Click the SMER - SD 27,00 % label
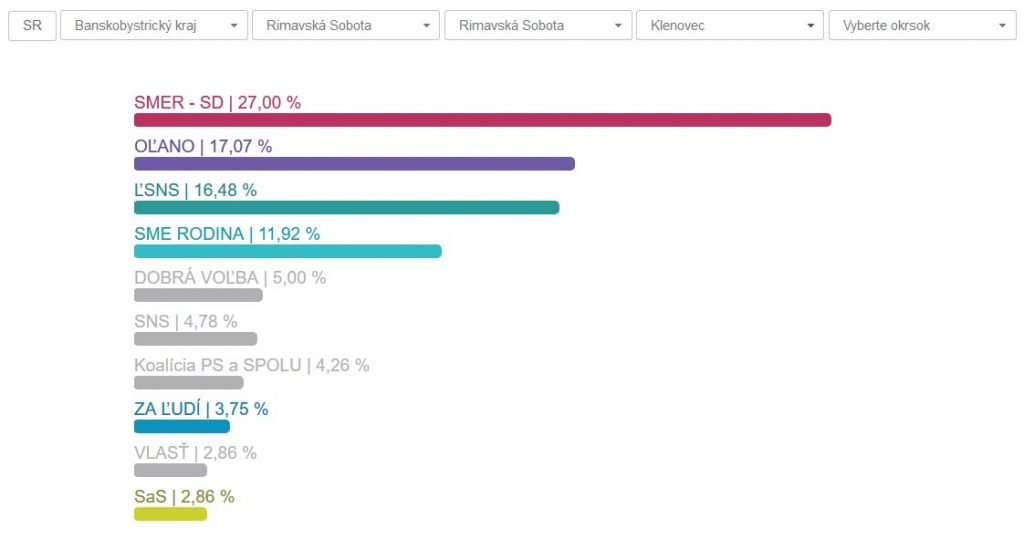1024x550 pixels. coord(217,102)
